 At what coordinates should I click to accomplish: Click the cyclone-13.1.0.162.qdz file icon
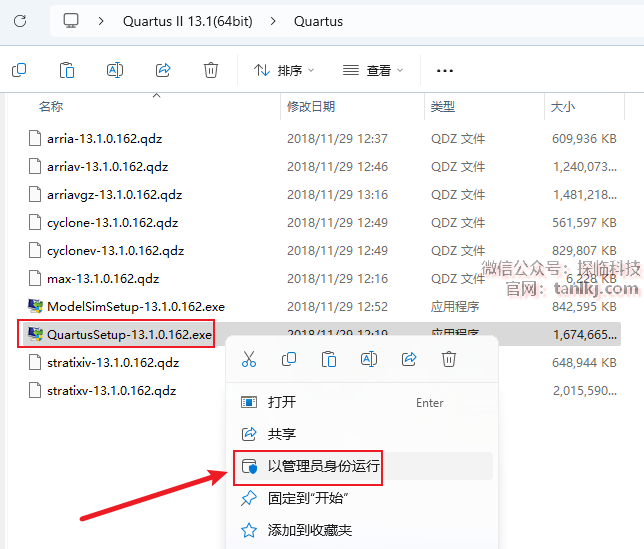coord(35,222)
